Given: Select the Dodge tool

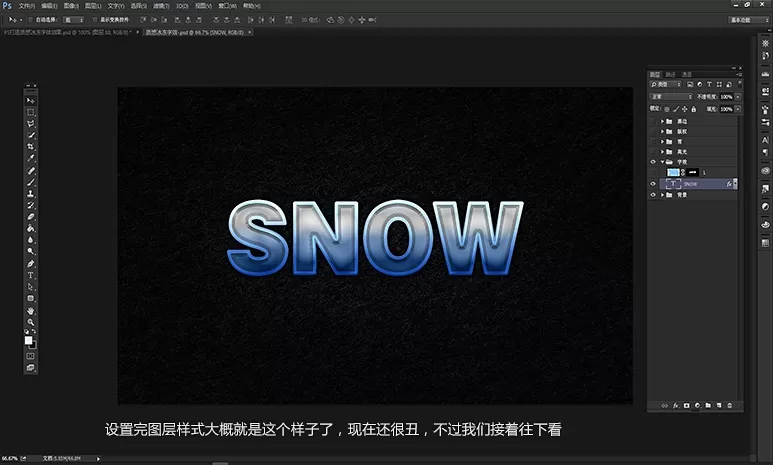Looking at the screenshot, I should [31, 251].
